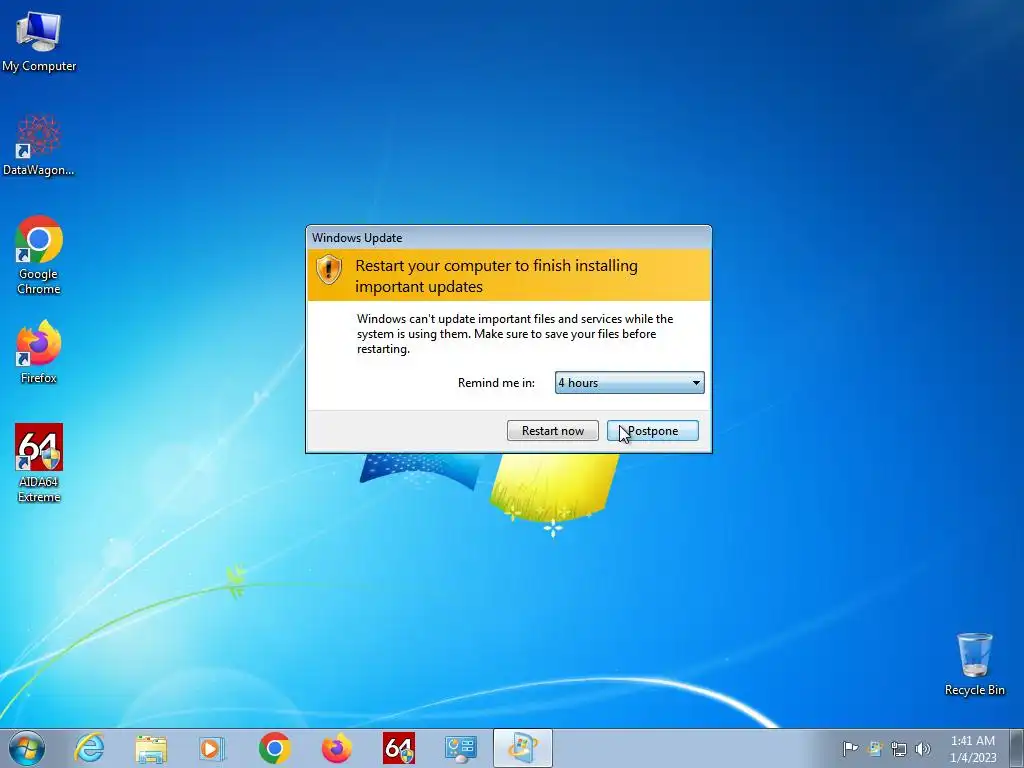Launch Windows Media Player from taskbar
The width and height of the screenshot is (1024, 768).
pos(212,748)
